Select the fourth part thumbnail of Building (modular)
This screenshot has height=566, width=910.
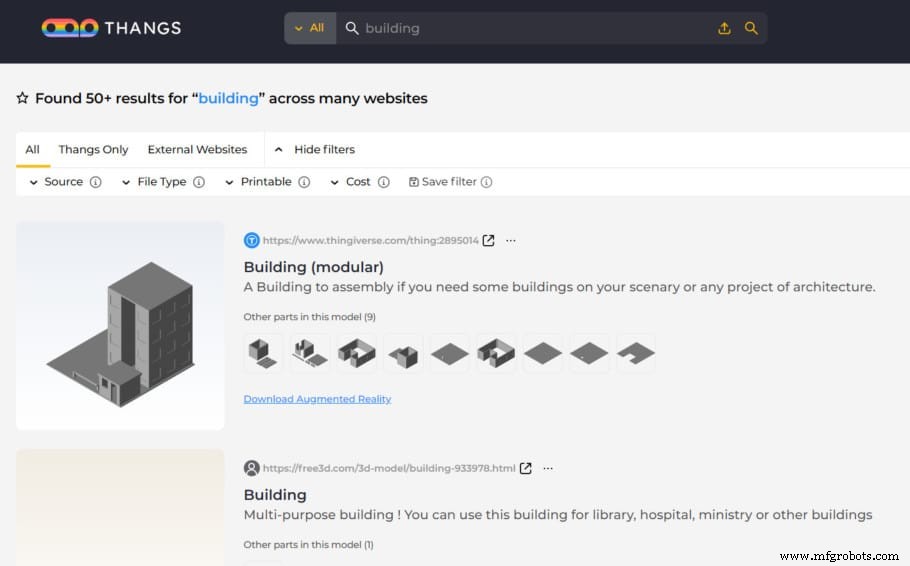[403, 353]
